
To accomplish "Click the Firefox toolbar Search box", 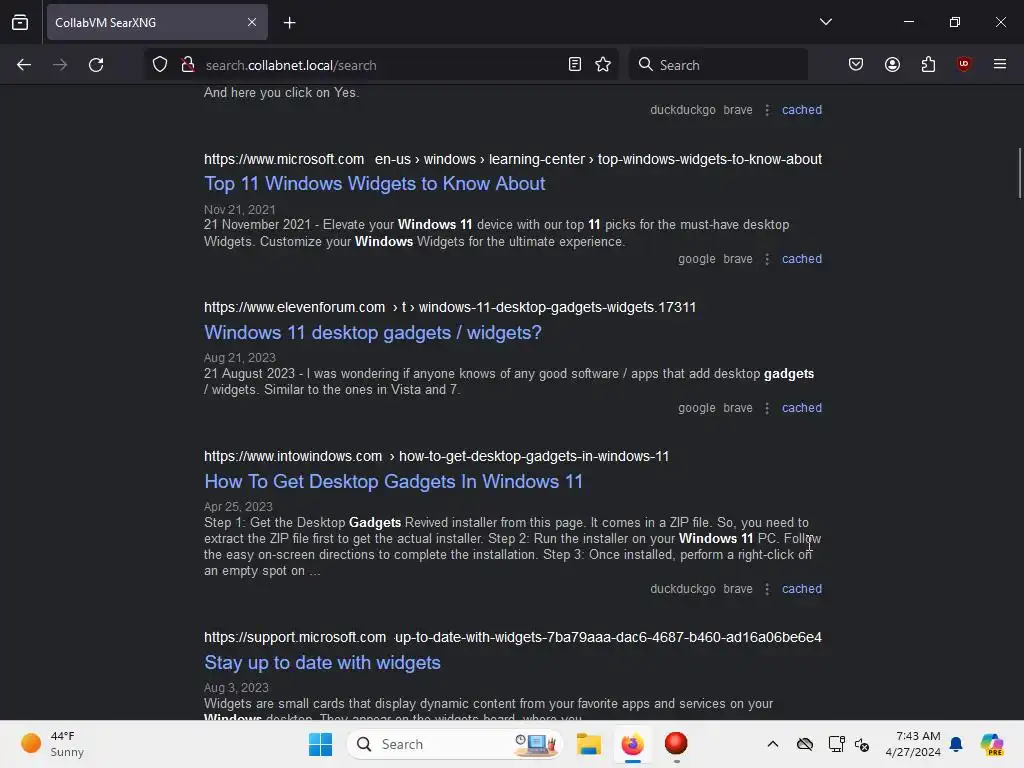I will click(x=718, y=65).
